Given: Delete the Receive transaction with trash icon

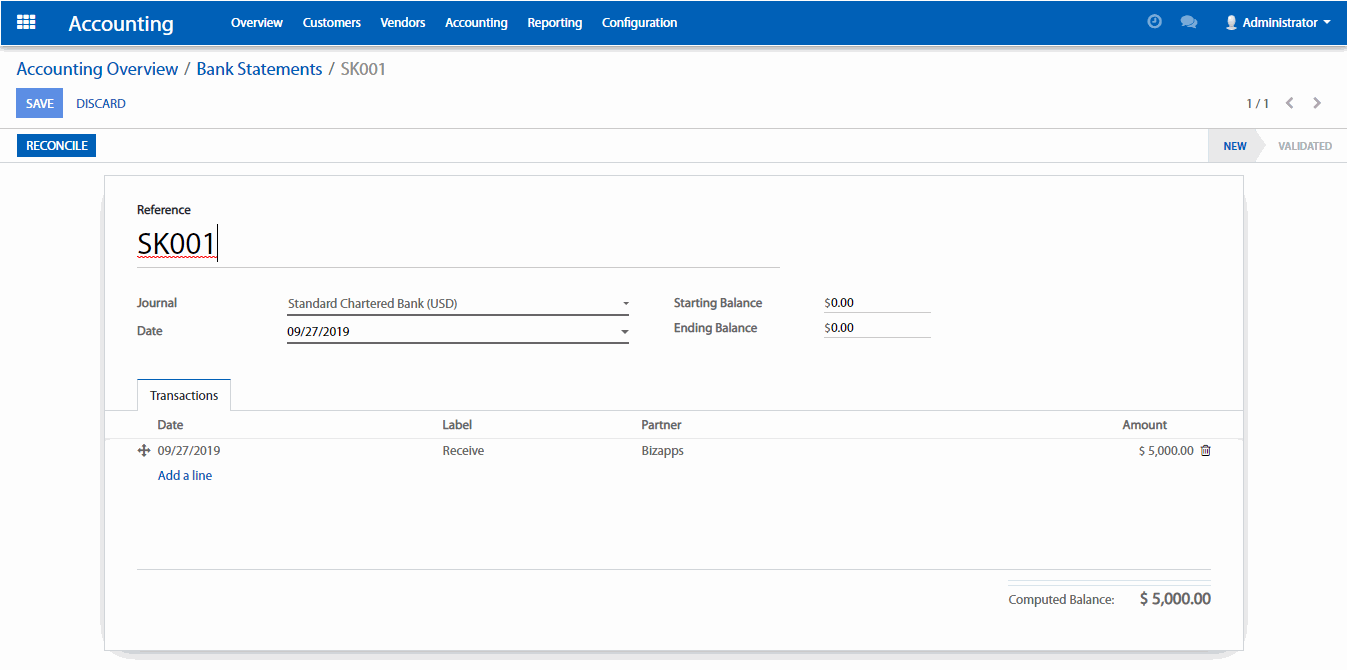Looking at the screenshot, I should click(x=1205, y=451).
